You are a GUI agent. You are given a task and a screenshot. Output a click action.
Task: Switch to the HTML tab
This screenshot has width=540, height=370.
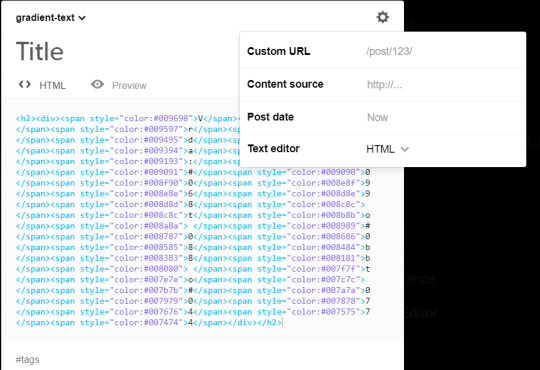pos(42,85)
